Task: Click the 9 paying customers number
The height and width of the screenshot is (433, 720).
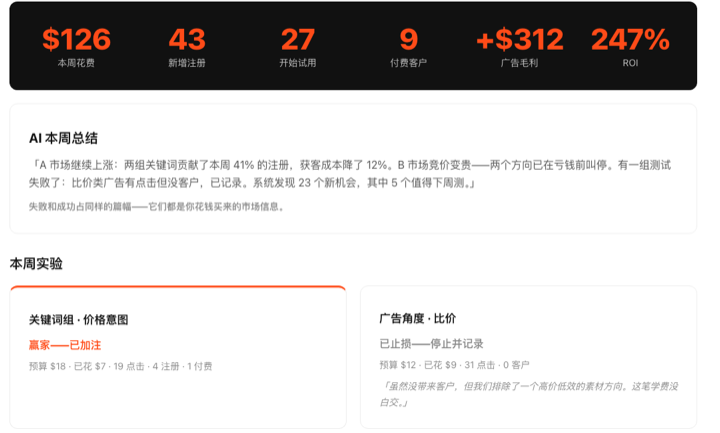Action: click(x=409, y=39)
